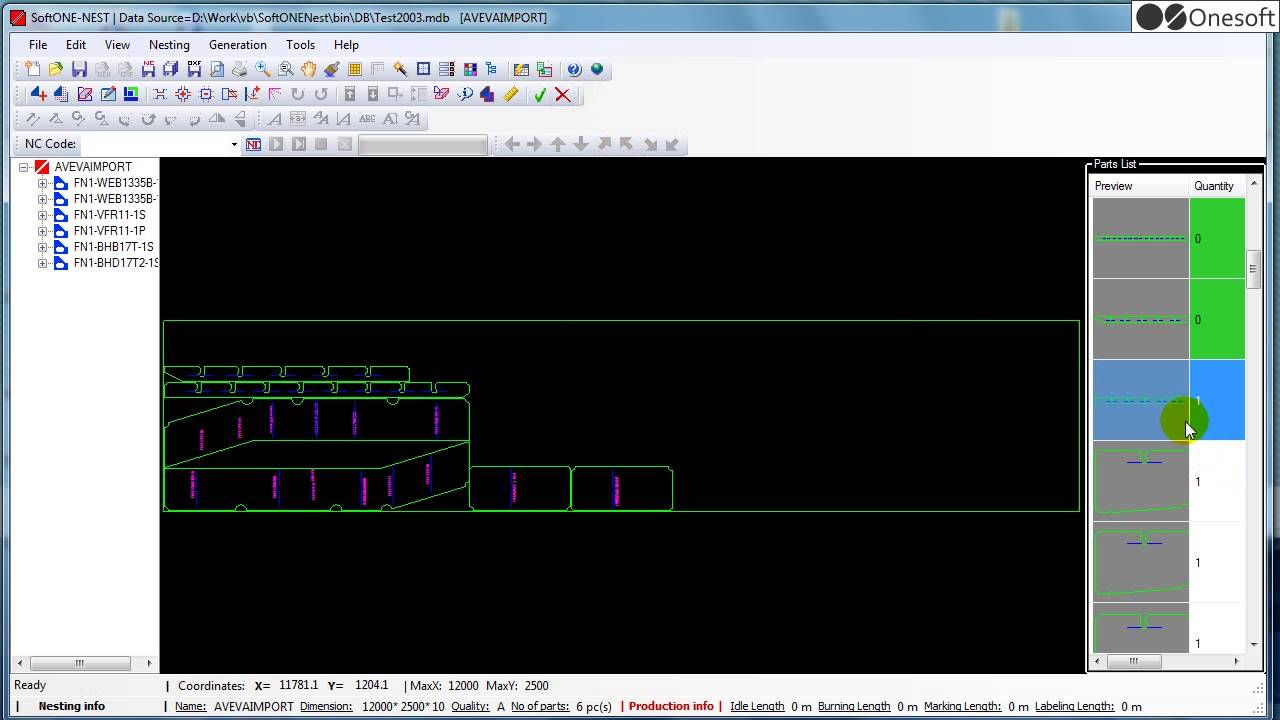This screenshot has width=1280, height=720.
Task: Click the 'No of parts:' status text
Action: [x=540, y=706]
